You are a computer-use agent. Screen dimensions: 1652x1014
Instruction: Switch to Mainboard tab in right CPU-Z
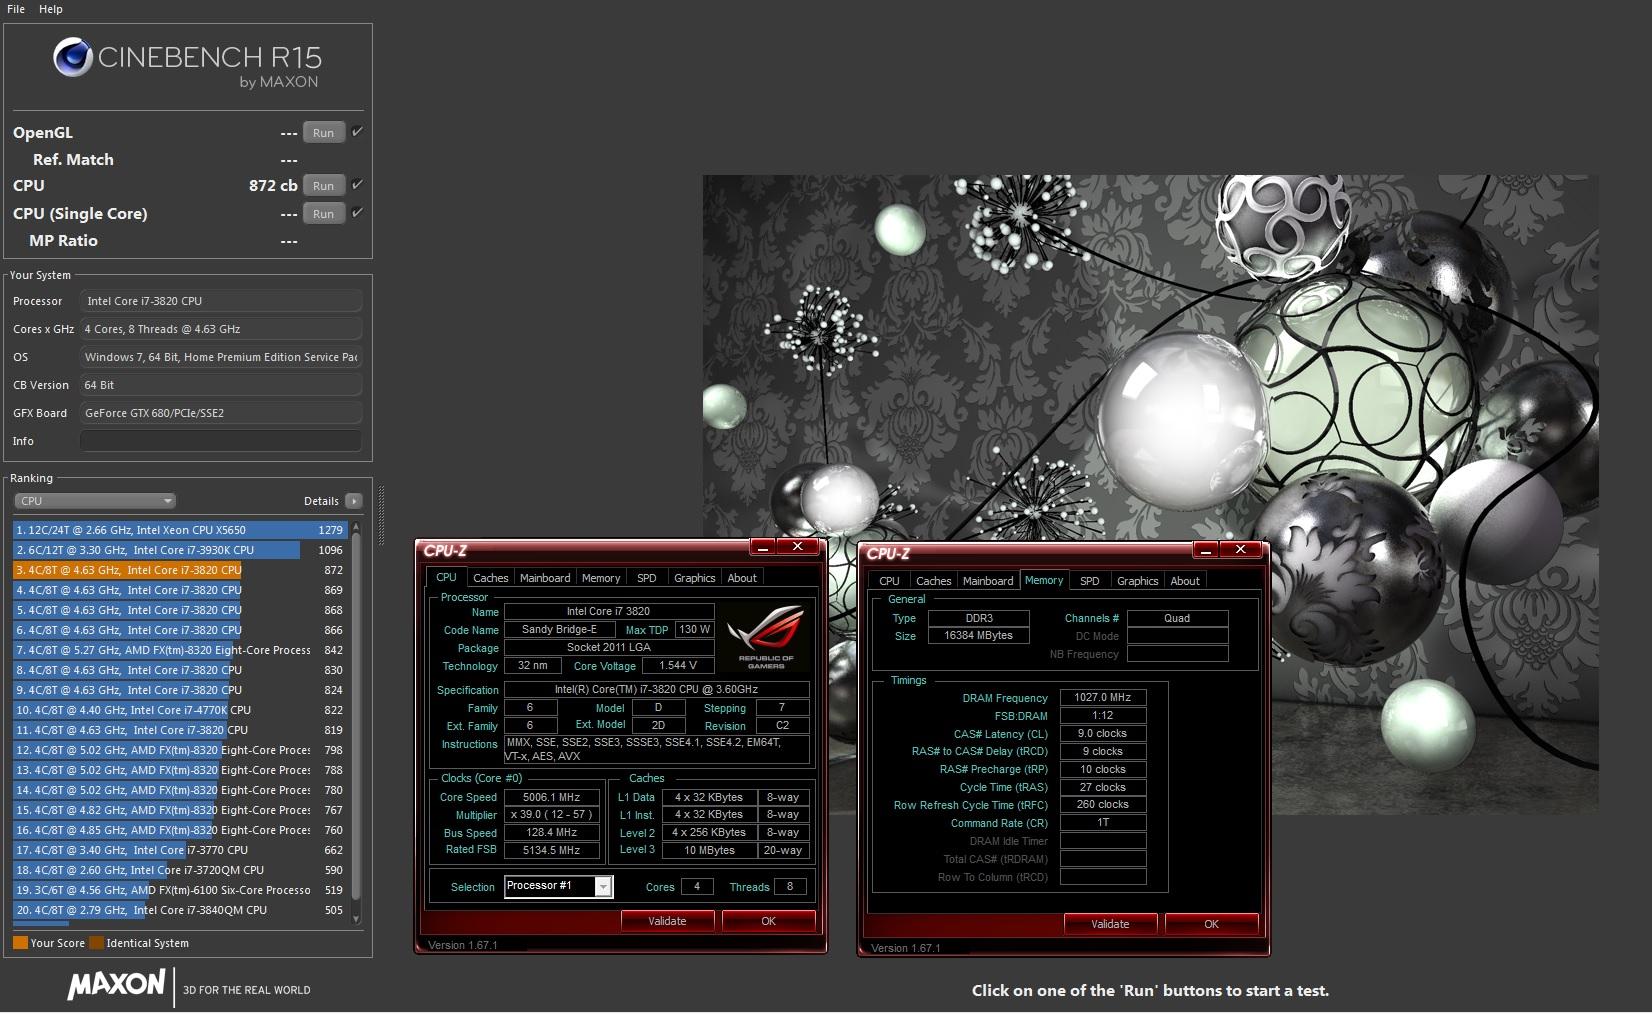click(988, 581)
